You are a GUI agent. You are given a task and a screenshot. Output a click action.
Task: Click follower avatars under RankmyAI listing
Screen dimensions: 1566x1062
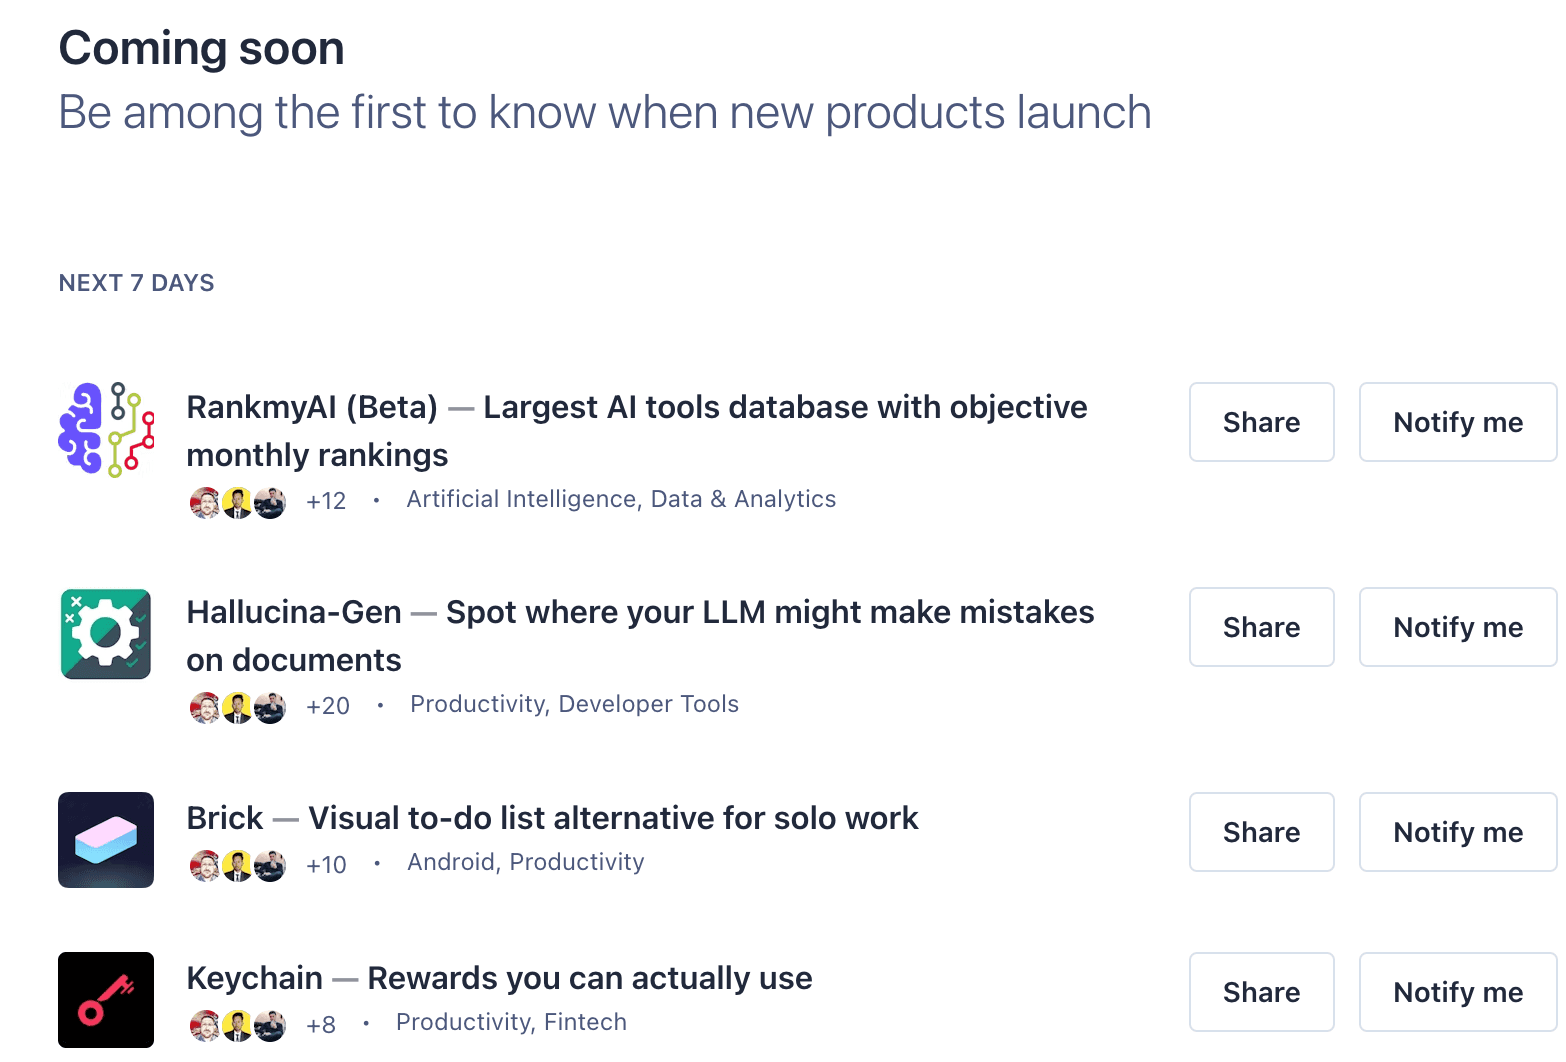(238, 502)
